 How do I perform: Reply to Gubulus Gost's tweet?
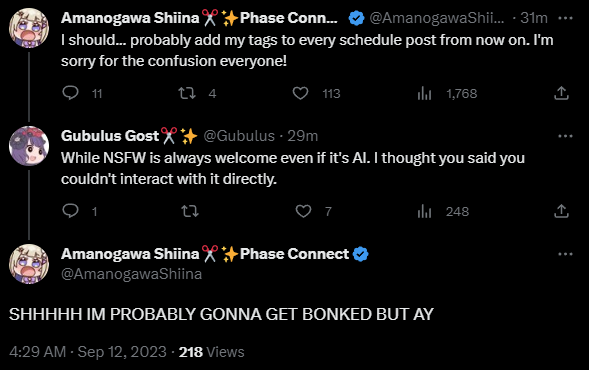70,211
